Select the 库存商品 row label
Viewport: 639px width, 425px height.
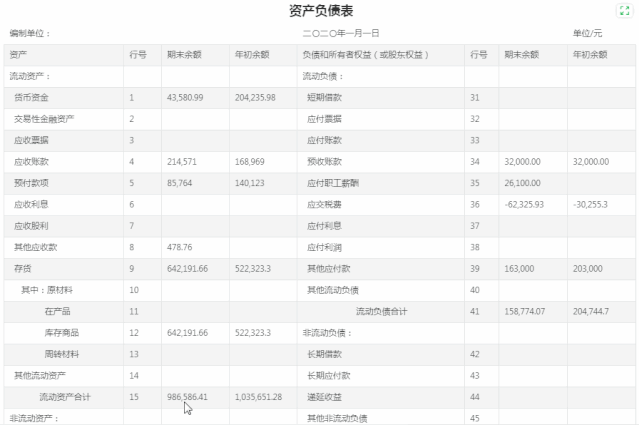(62, 333)
